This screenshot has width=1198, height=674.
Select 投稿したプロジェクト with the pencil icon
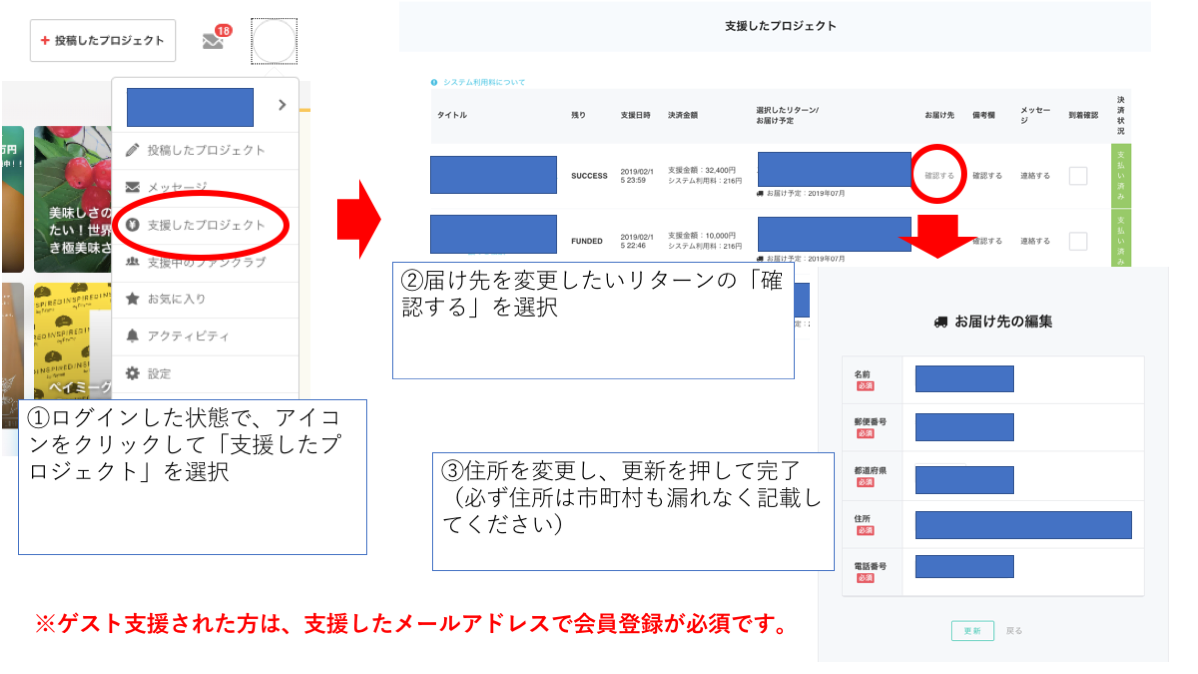click(x=205, y=150)
